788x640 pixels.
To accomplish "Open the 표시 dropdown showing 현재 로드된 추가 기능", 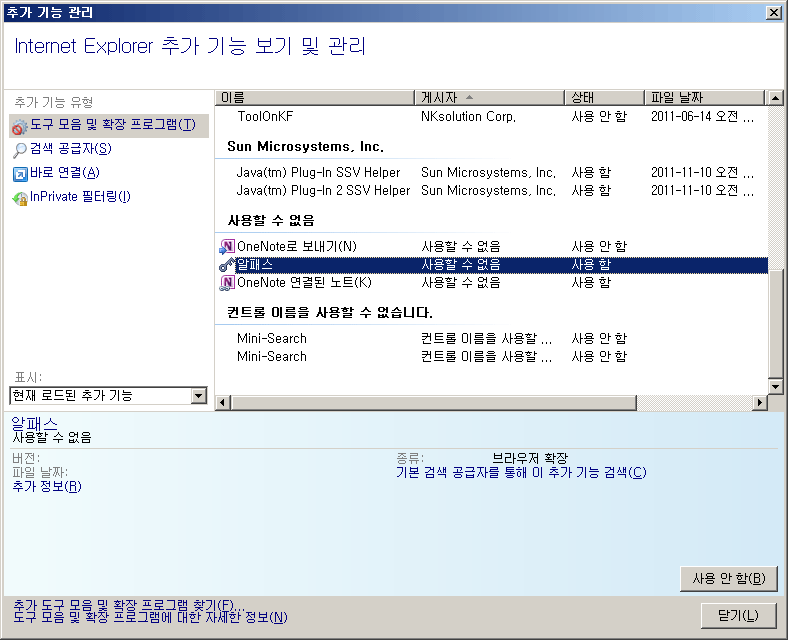I will tap(109, 396).
